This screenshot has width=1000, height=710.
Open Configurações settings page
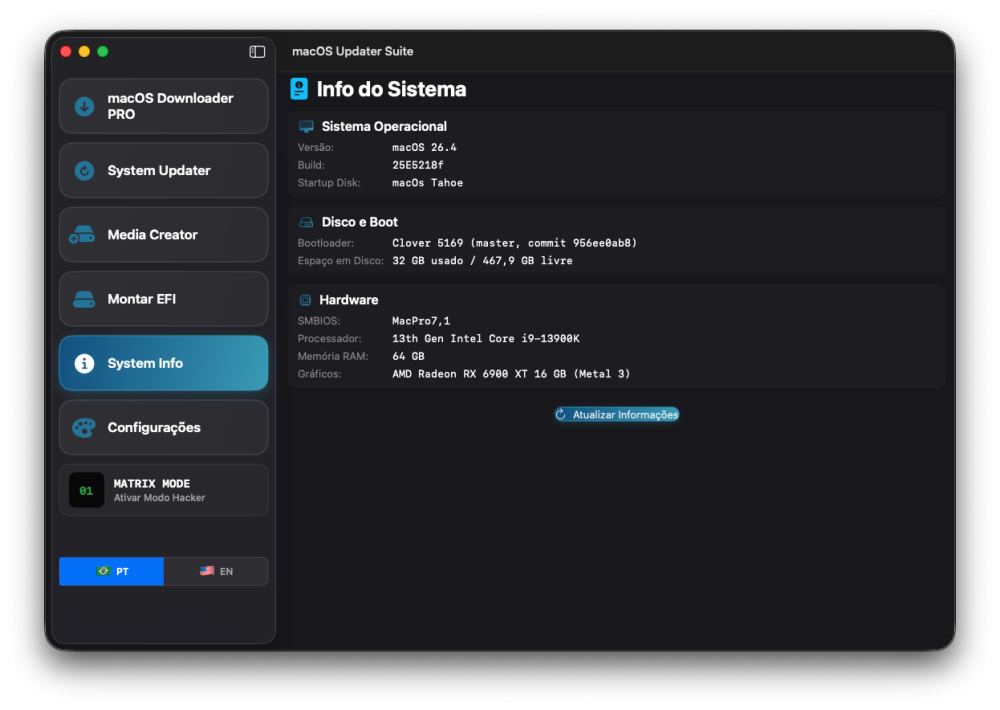coord(163,427)
